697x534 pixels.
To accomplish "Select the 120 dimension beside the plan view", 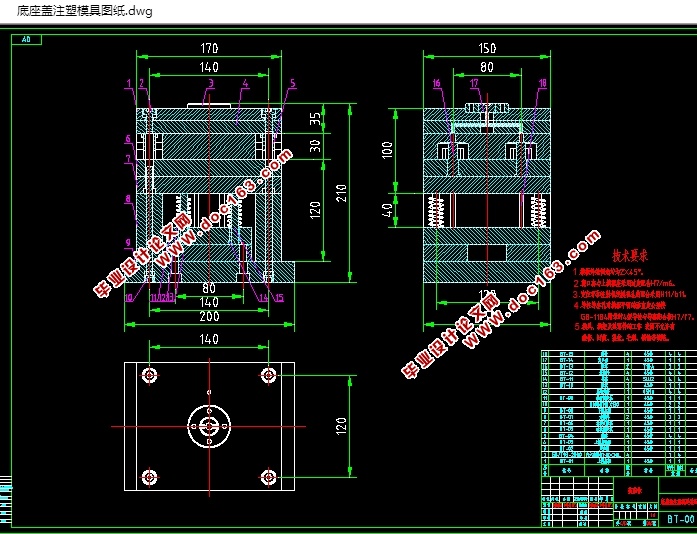I will click(341, 426).
